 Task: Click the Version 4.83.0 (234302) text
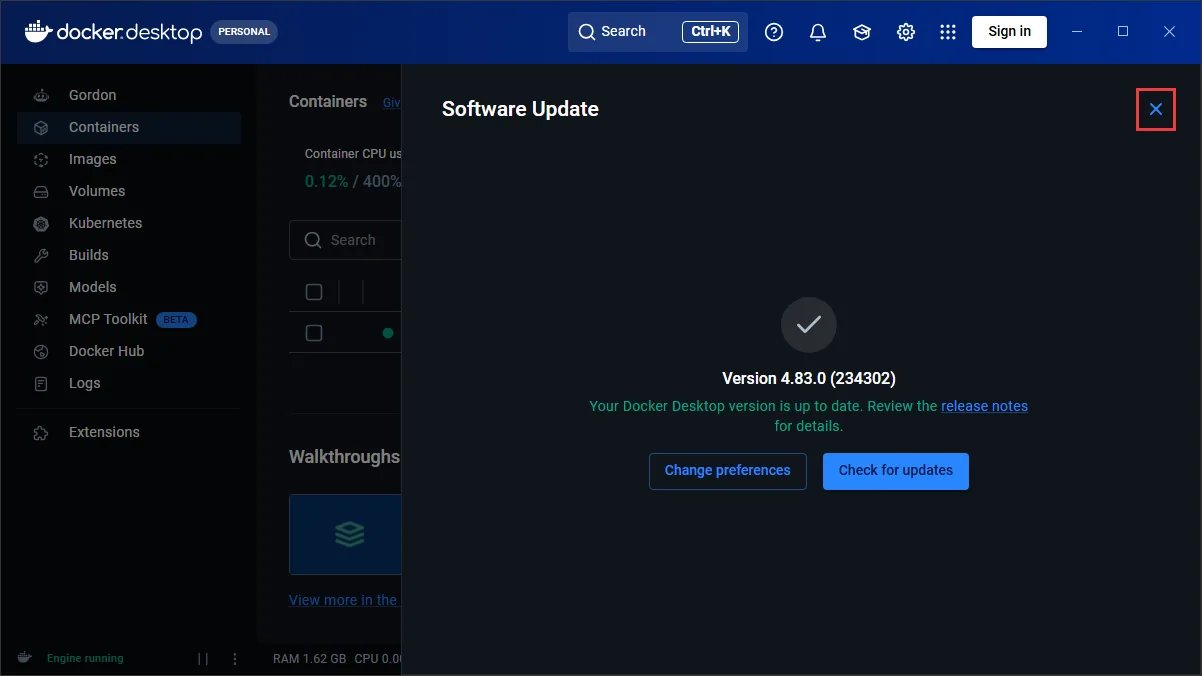tap(809, 379)
